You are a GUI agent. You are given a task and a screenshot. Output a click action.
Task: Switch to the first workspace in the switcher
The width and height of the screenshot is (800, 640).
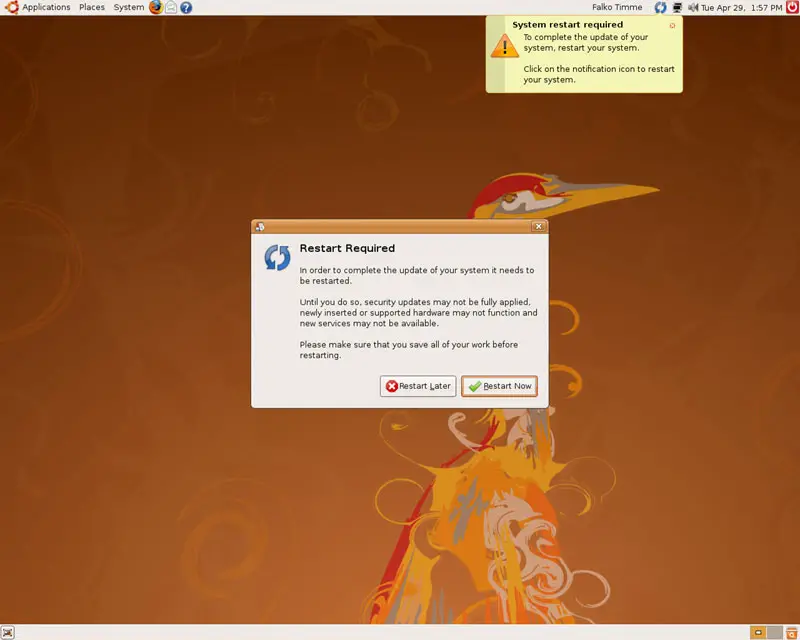click(x=758, y=632)
